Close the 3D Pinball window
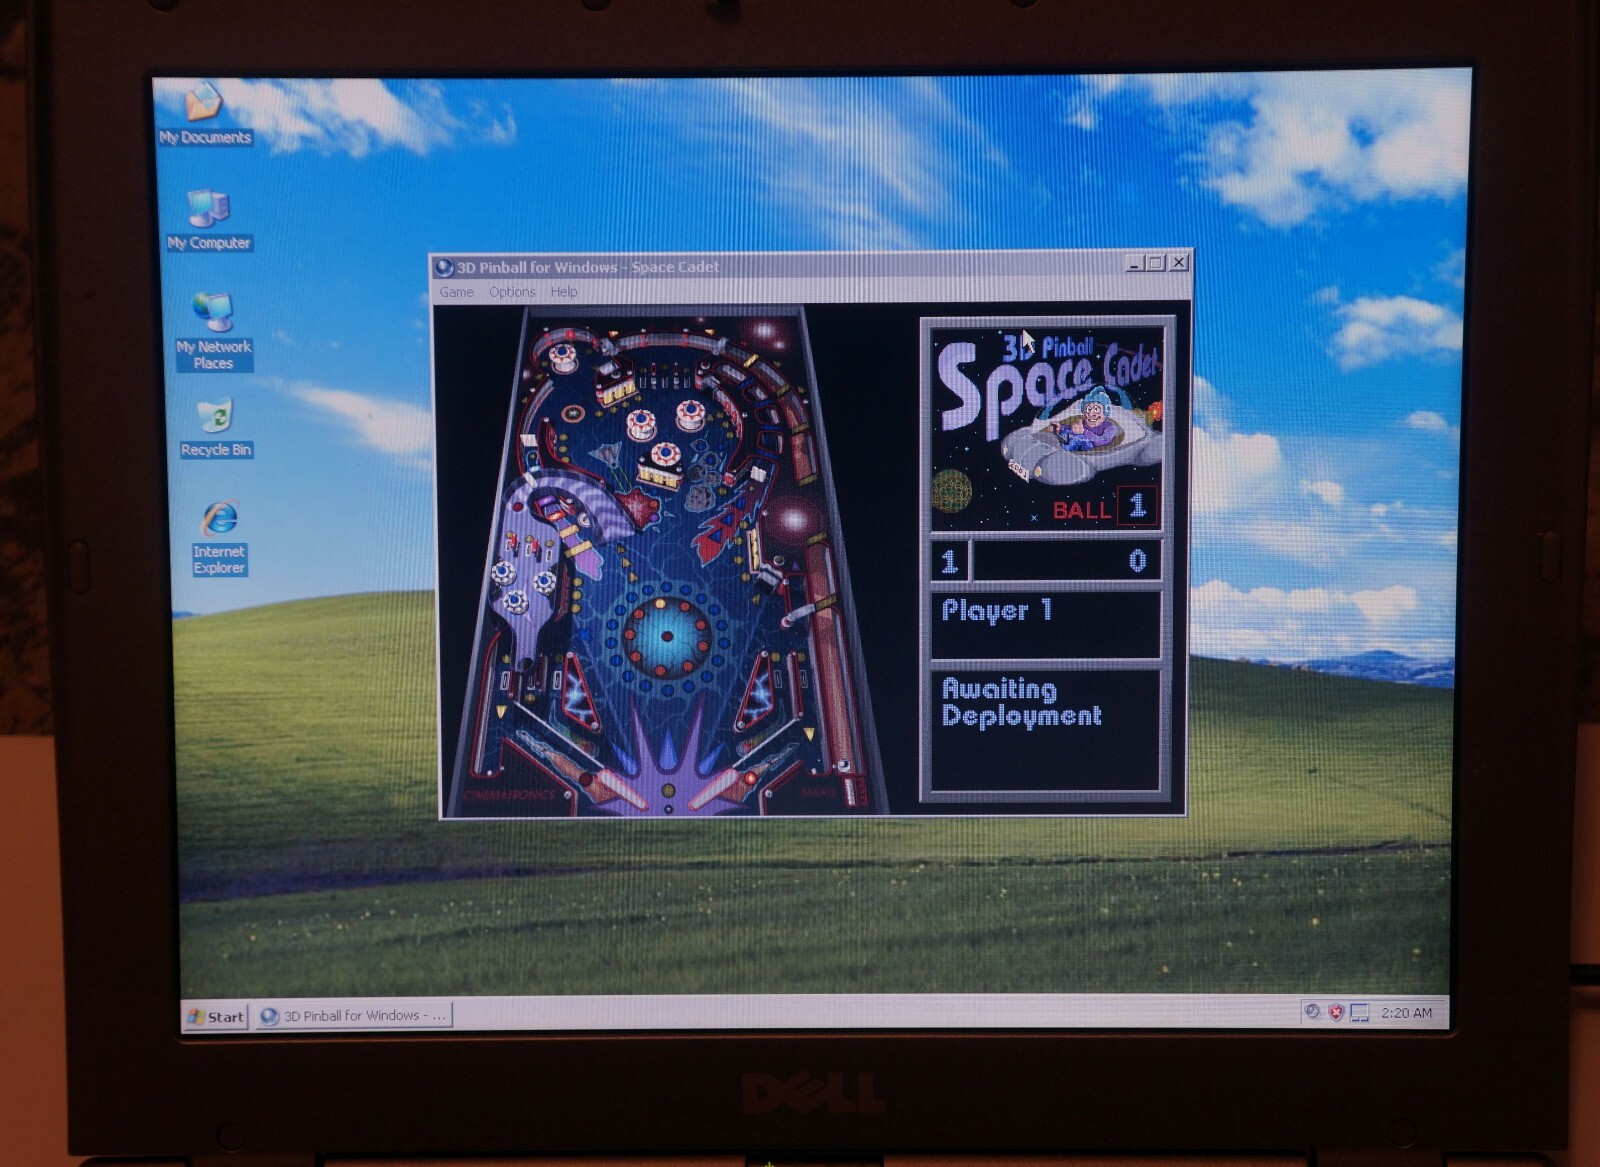The image size is (1600, 1167). tap(1179, 262)
